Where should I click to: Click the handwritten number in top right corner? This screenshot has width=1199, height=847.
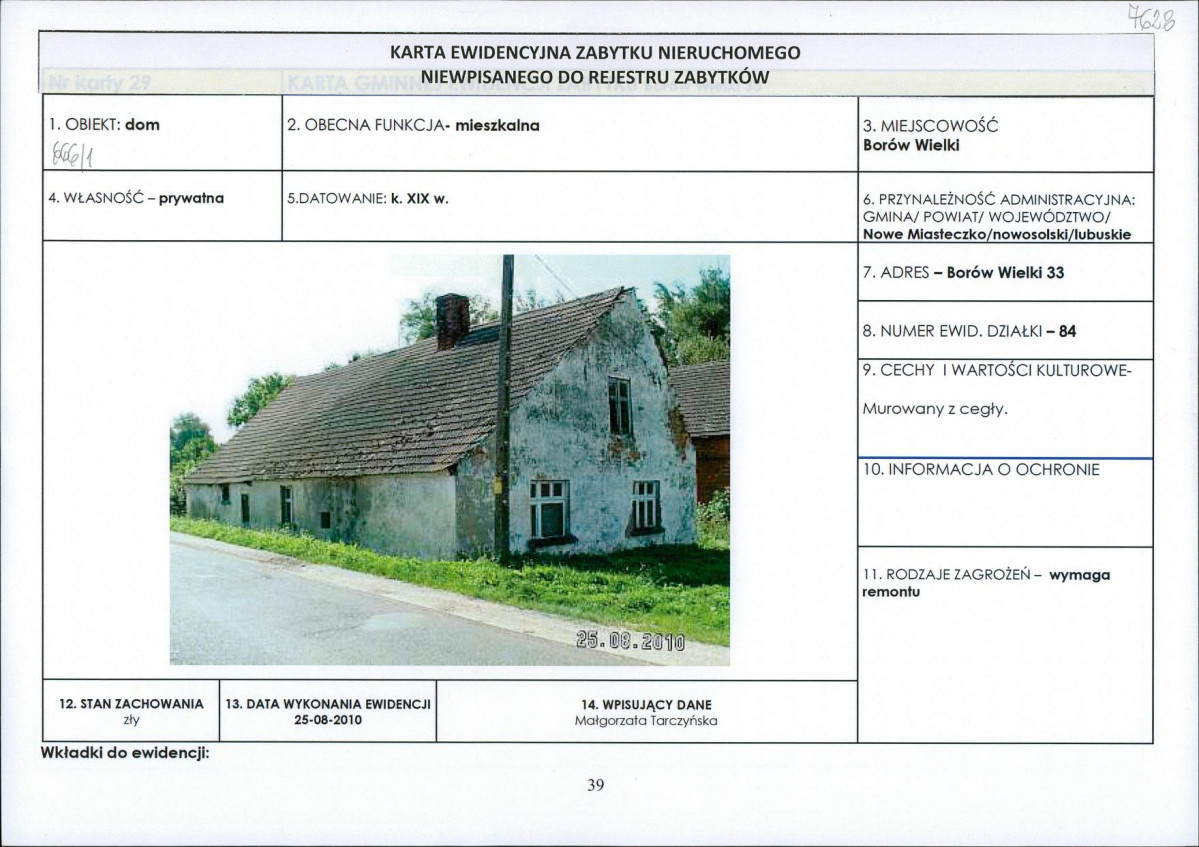[x=1149, y=15]
